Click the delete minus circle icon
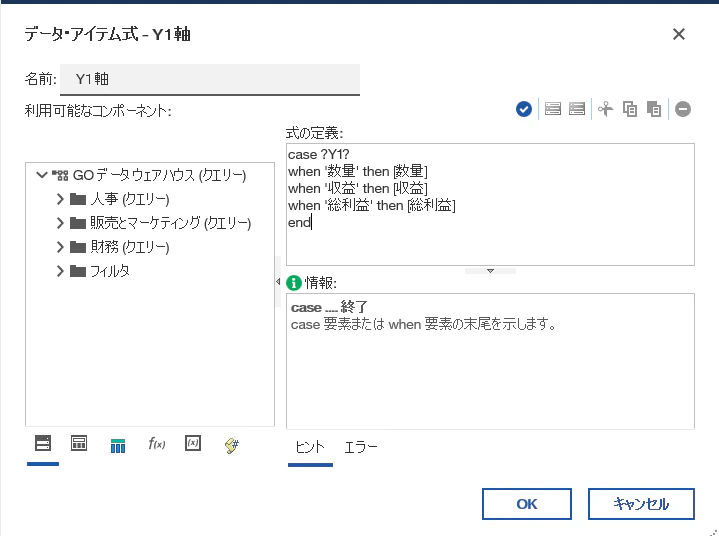Image resolution: width=719 pixels, height=536 pixels. pyautogui.click(x=683, y=109)
